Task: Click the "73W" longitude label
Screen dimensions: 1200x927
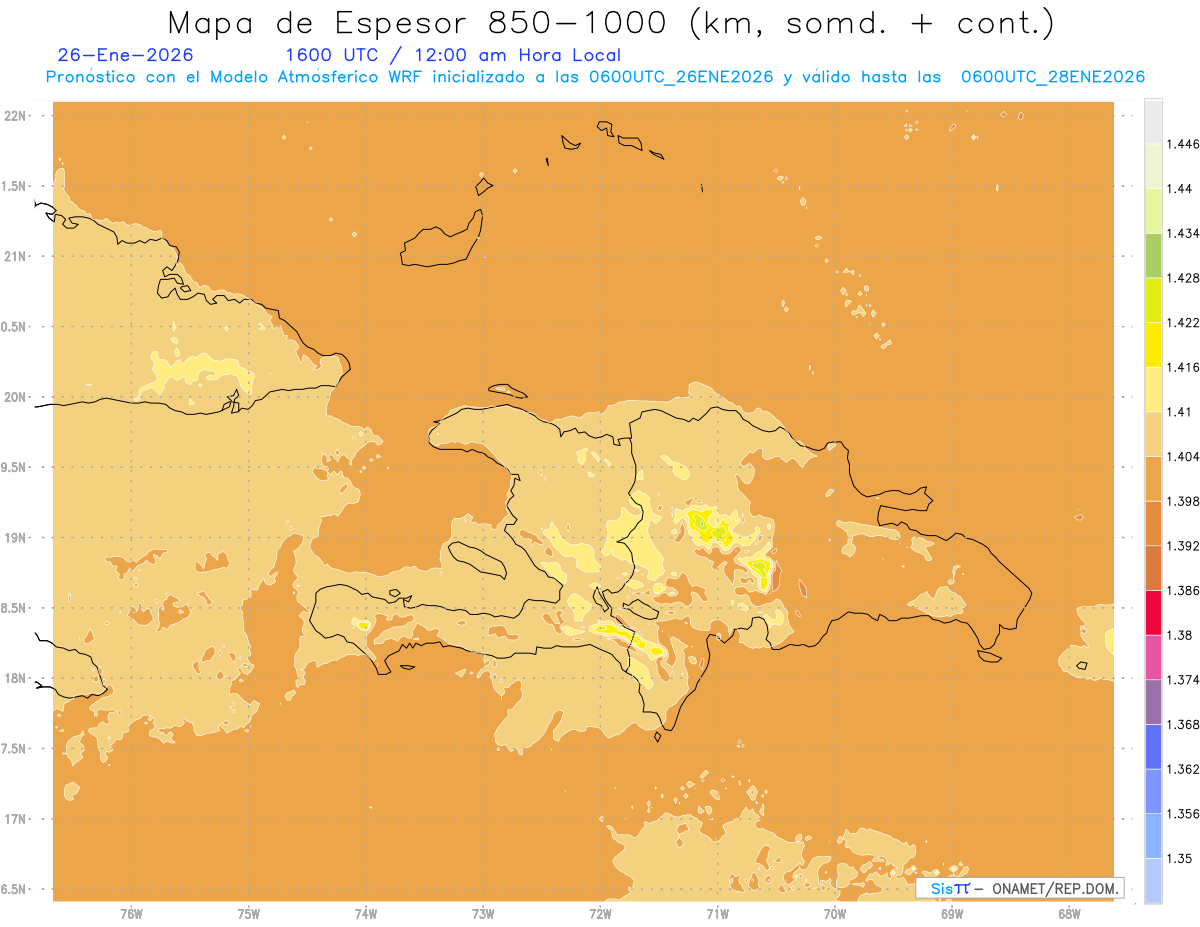Action: pos(483,913)
